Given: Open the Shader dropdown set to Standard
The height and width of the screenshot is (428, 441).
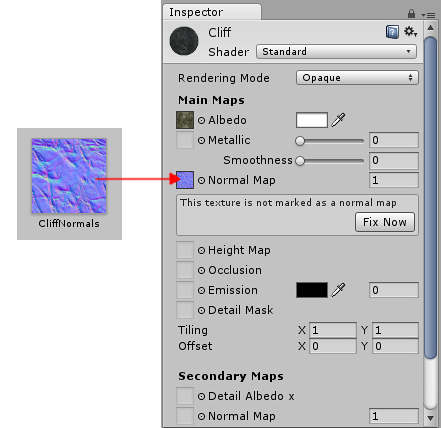Looking at the screenshot, I should tap(336, 52).
